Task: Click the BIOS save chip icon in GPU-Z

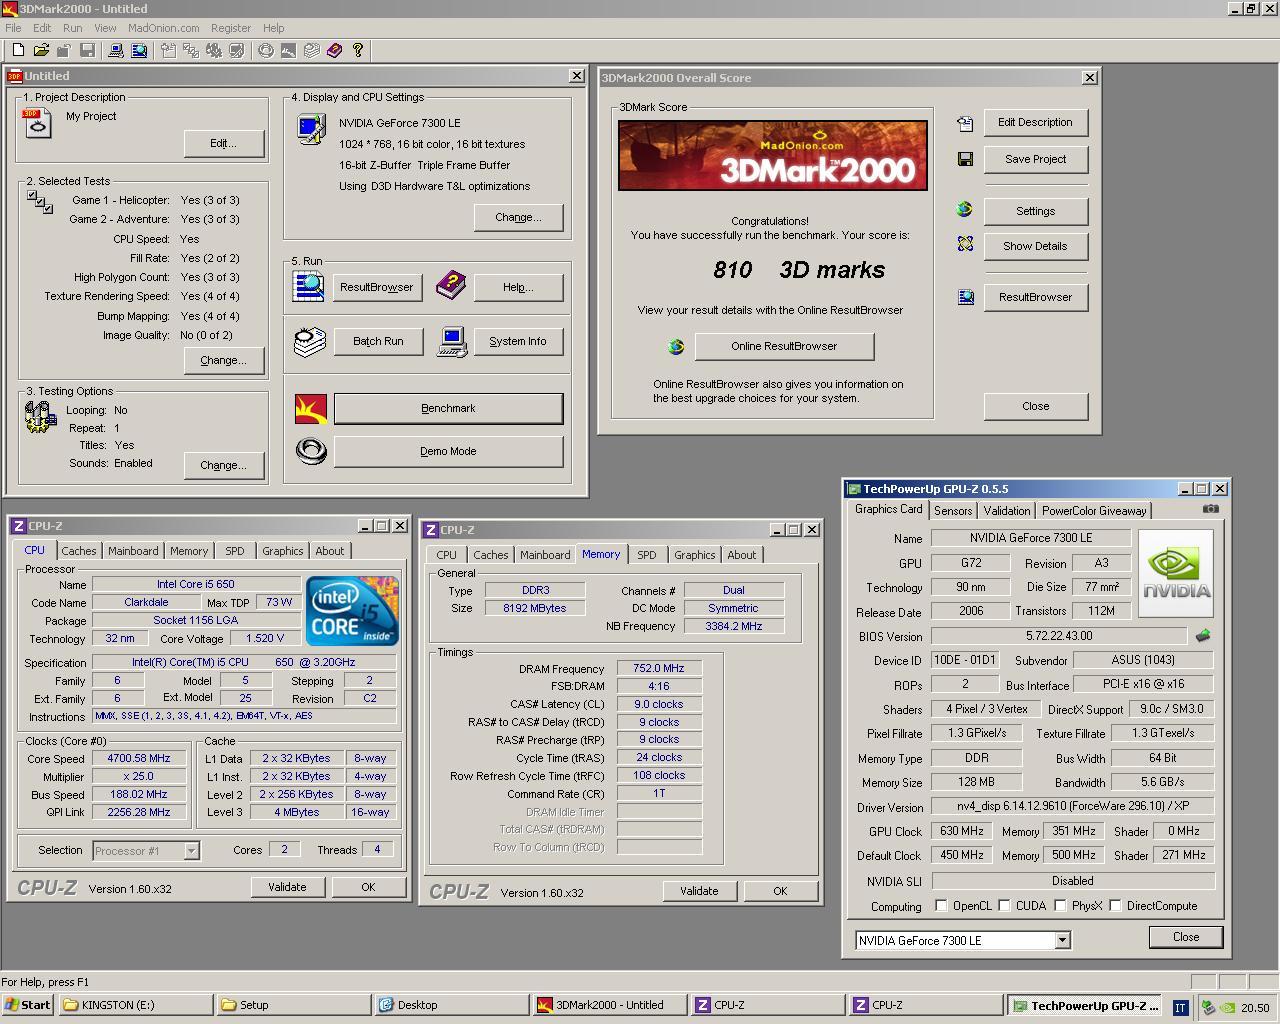Action: (1203, 636)
